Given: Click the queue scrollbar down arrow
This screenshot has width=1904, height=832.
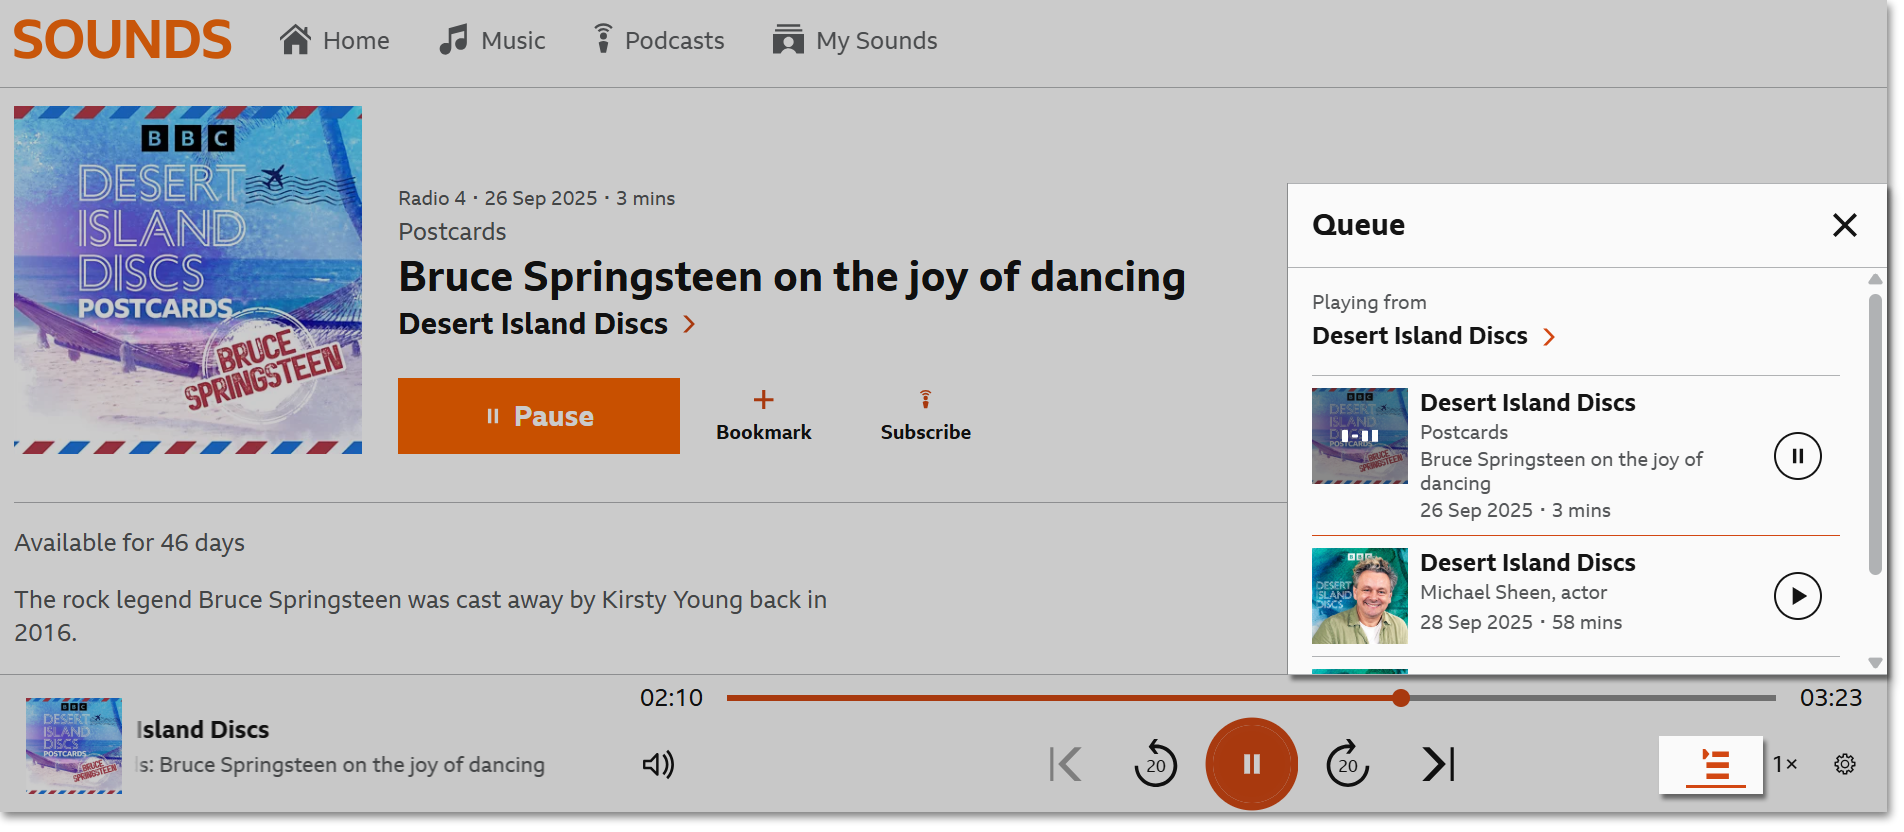Looking at the screenshot, I should (1876, 663).
